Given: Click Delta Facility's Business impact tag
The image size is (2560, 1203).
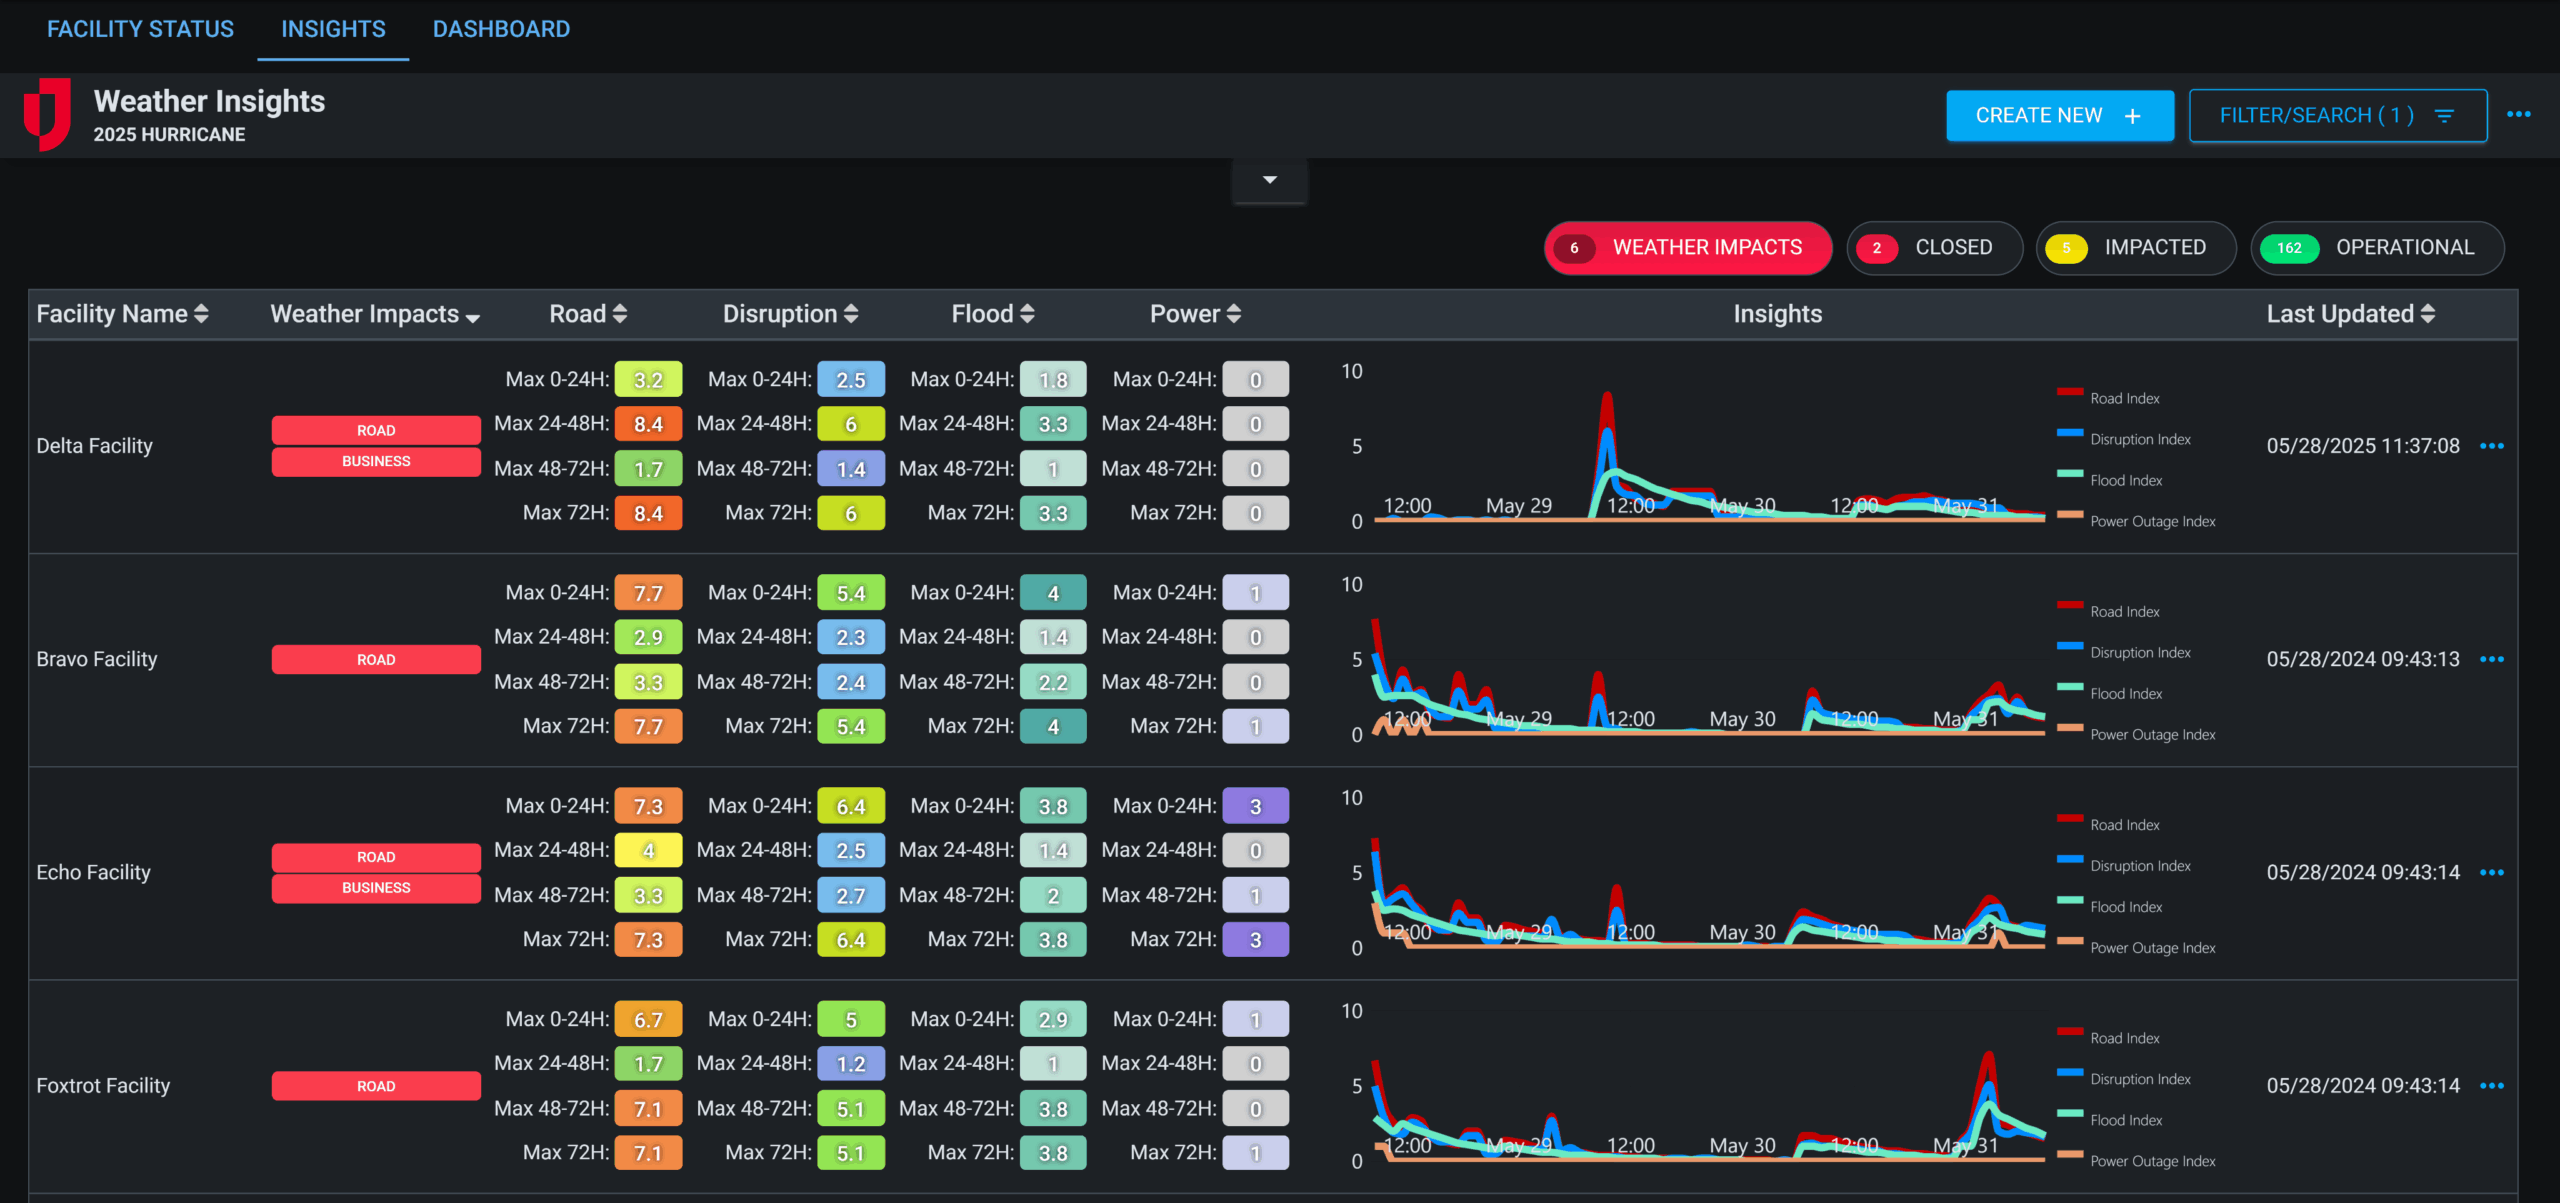Looking at the screenshot, I should (x=376, y=461).
